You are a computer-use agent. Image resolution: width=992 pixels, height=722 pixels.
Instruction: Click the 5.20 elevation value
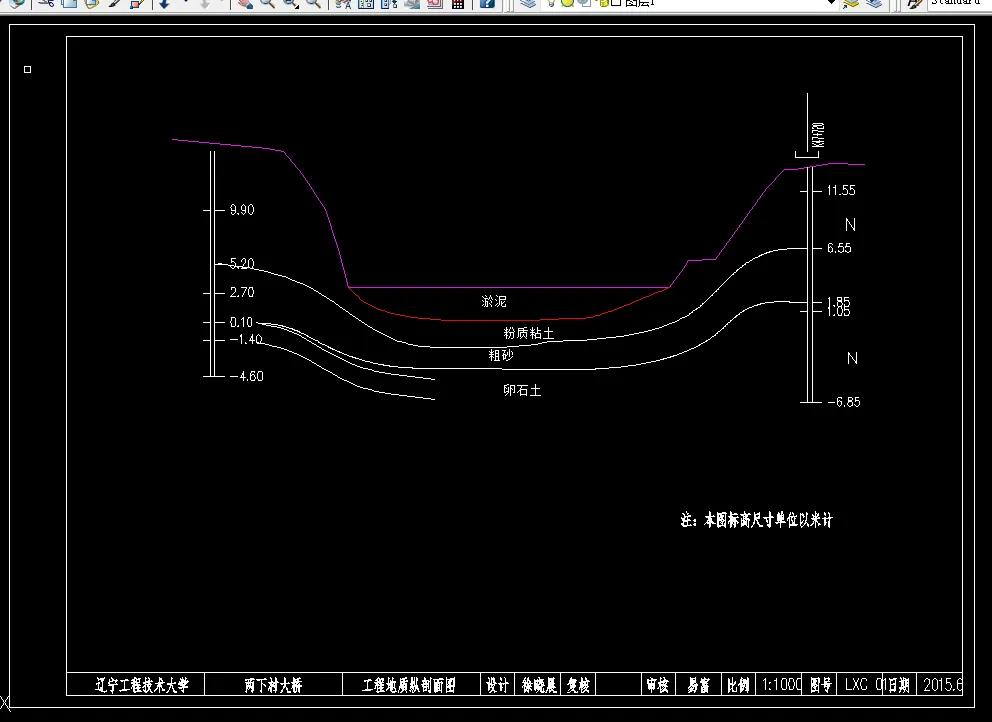[x=242, y=263]
